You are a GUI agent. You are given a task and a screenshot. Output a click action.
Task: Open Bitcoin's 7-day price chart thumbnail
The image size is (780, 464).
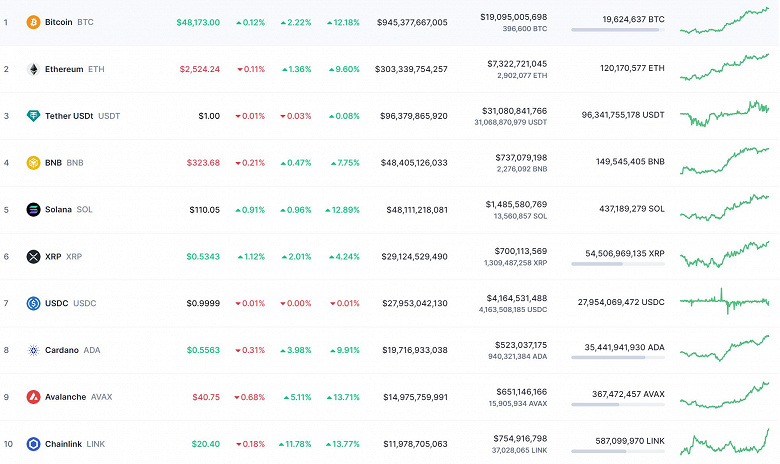pos(724,20)
